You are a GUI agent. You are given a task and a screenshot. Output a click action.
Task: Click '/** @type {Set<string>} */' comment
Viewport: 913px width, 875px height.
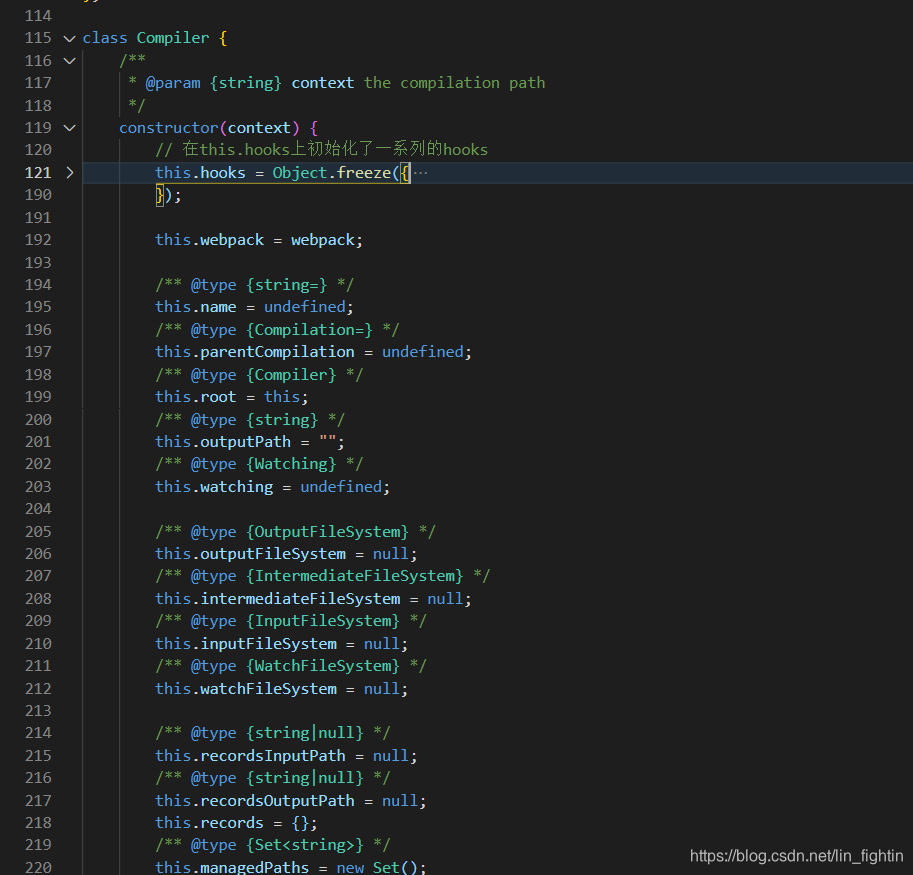[x=272, y=845]
